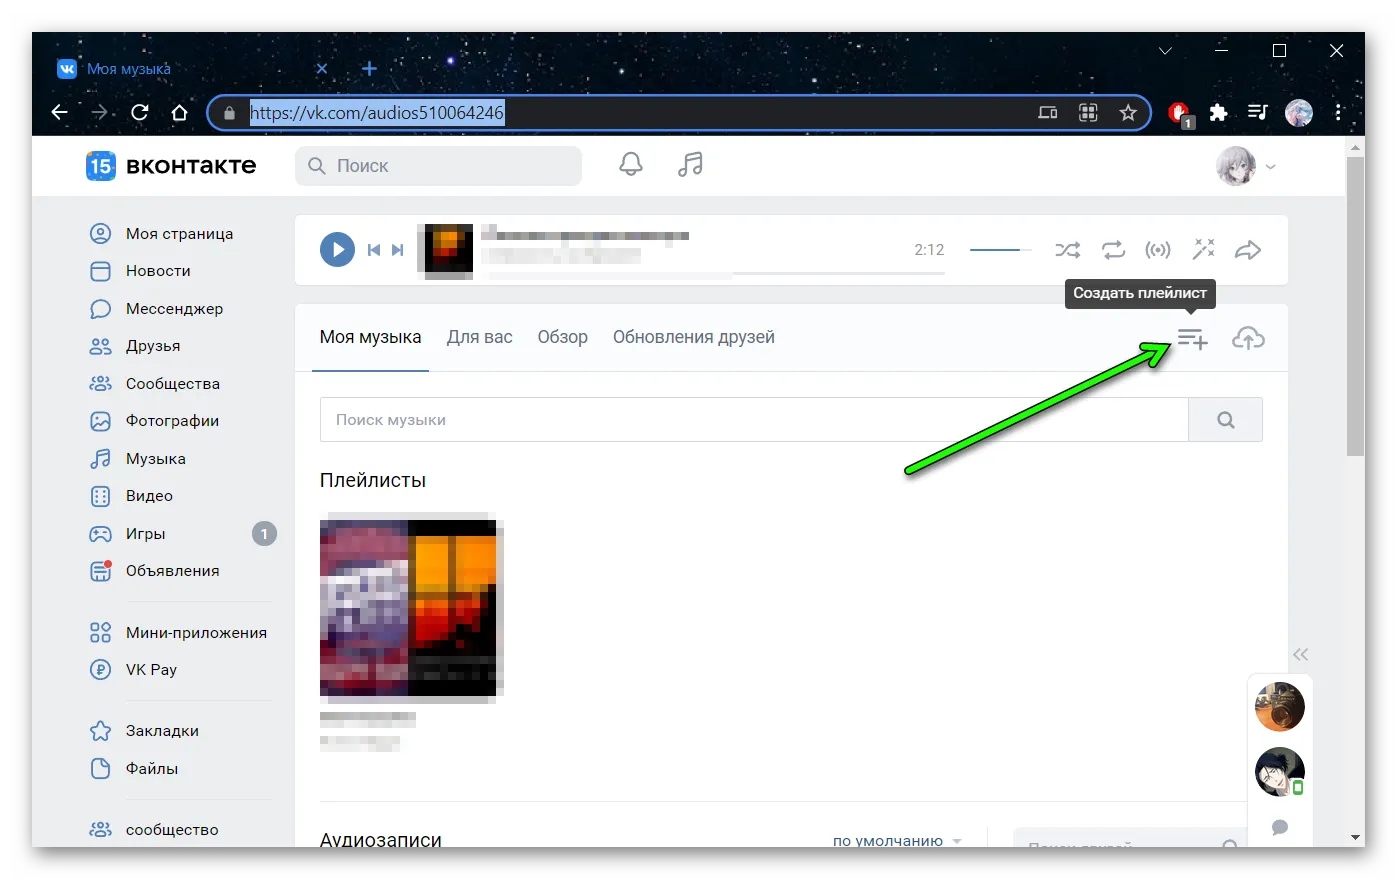The height and width of the screenshot is (881, 1397).
Task: Click the browser back arrow
Action: 60,112
